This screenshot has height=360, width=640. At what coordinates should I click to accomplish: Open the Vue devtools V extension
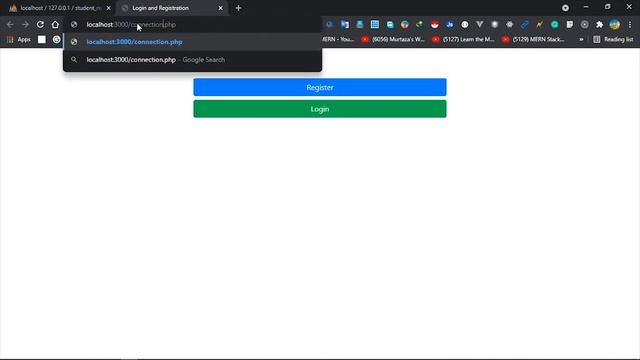point(480,24)
